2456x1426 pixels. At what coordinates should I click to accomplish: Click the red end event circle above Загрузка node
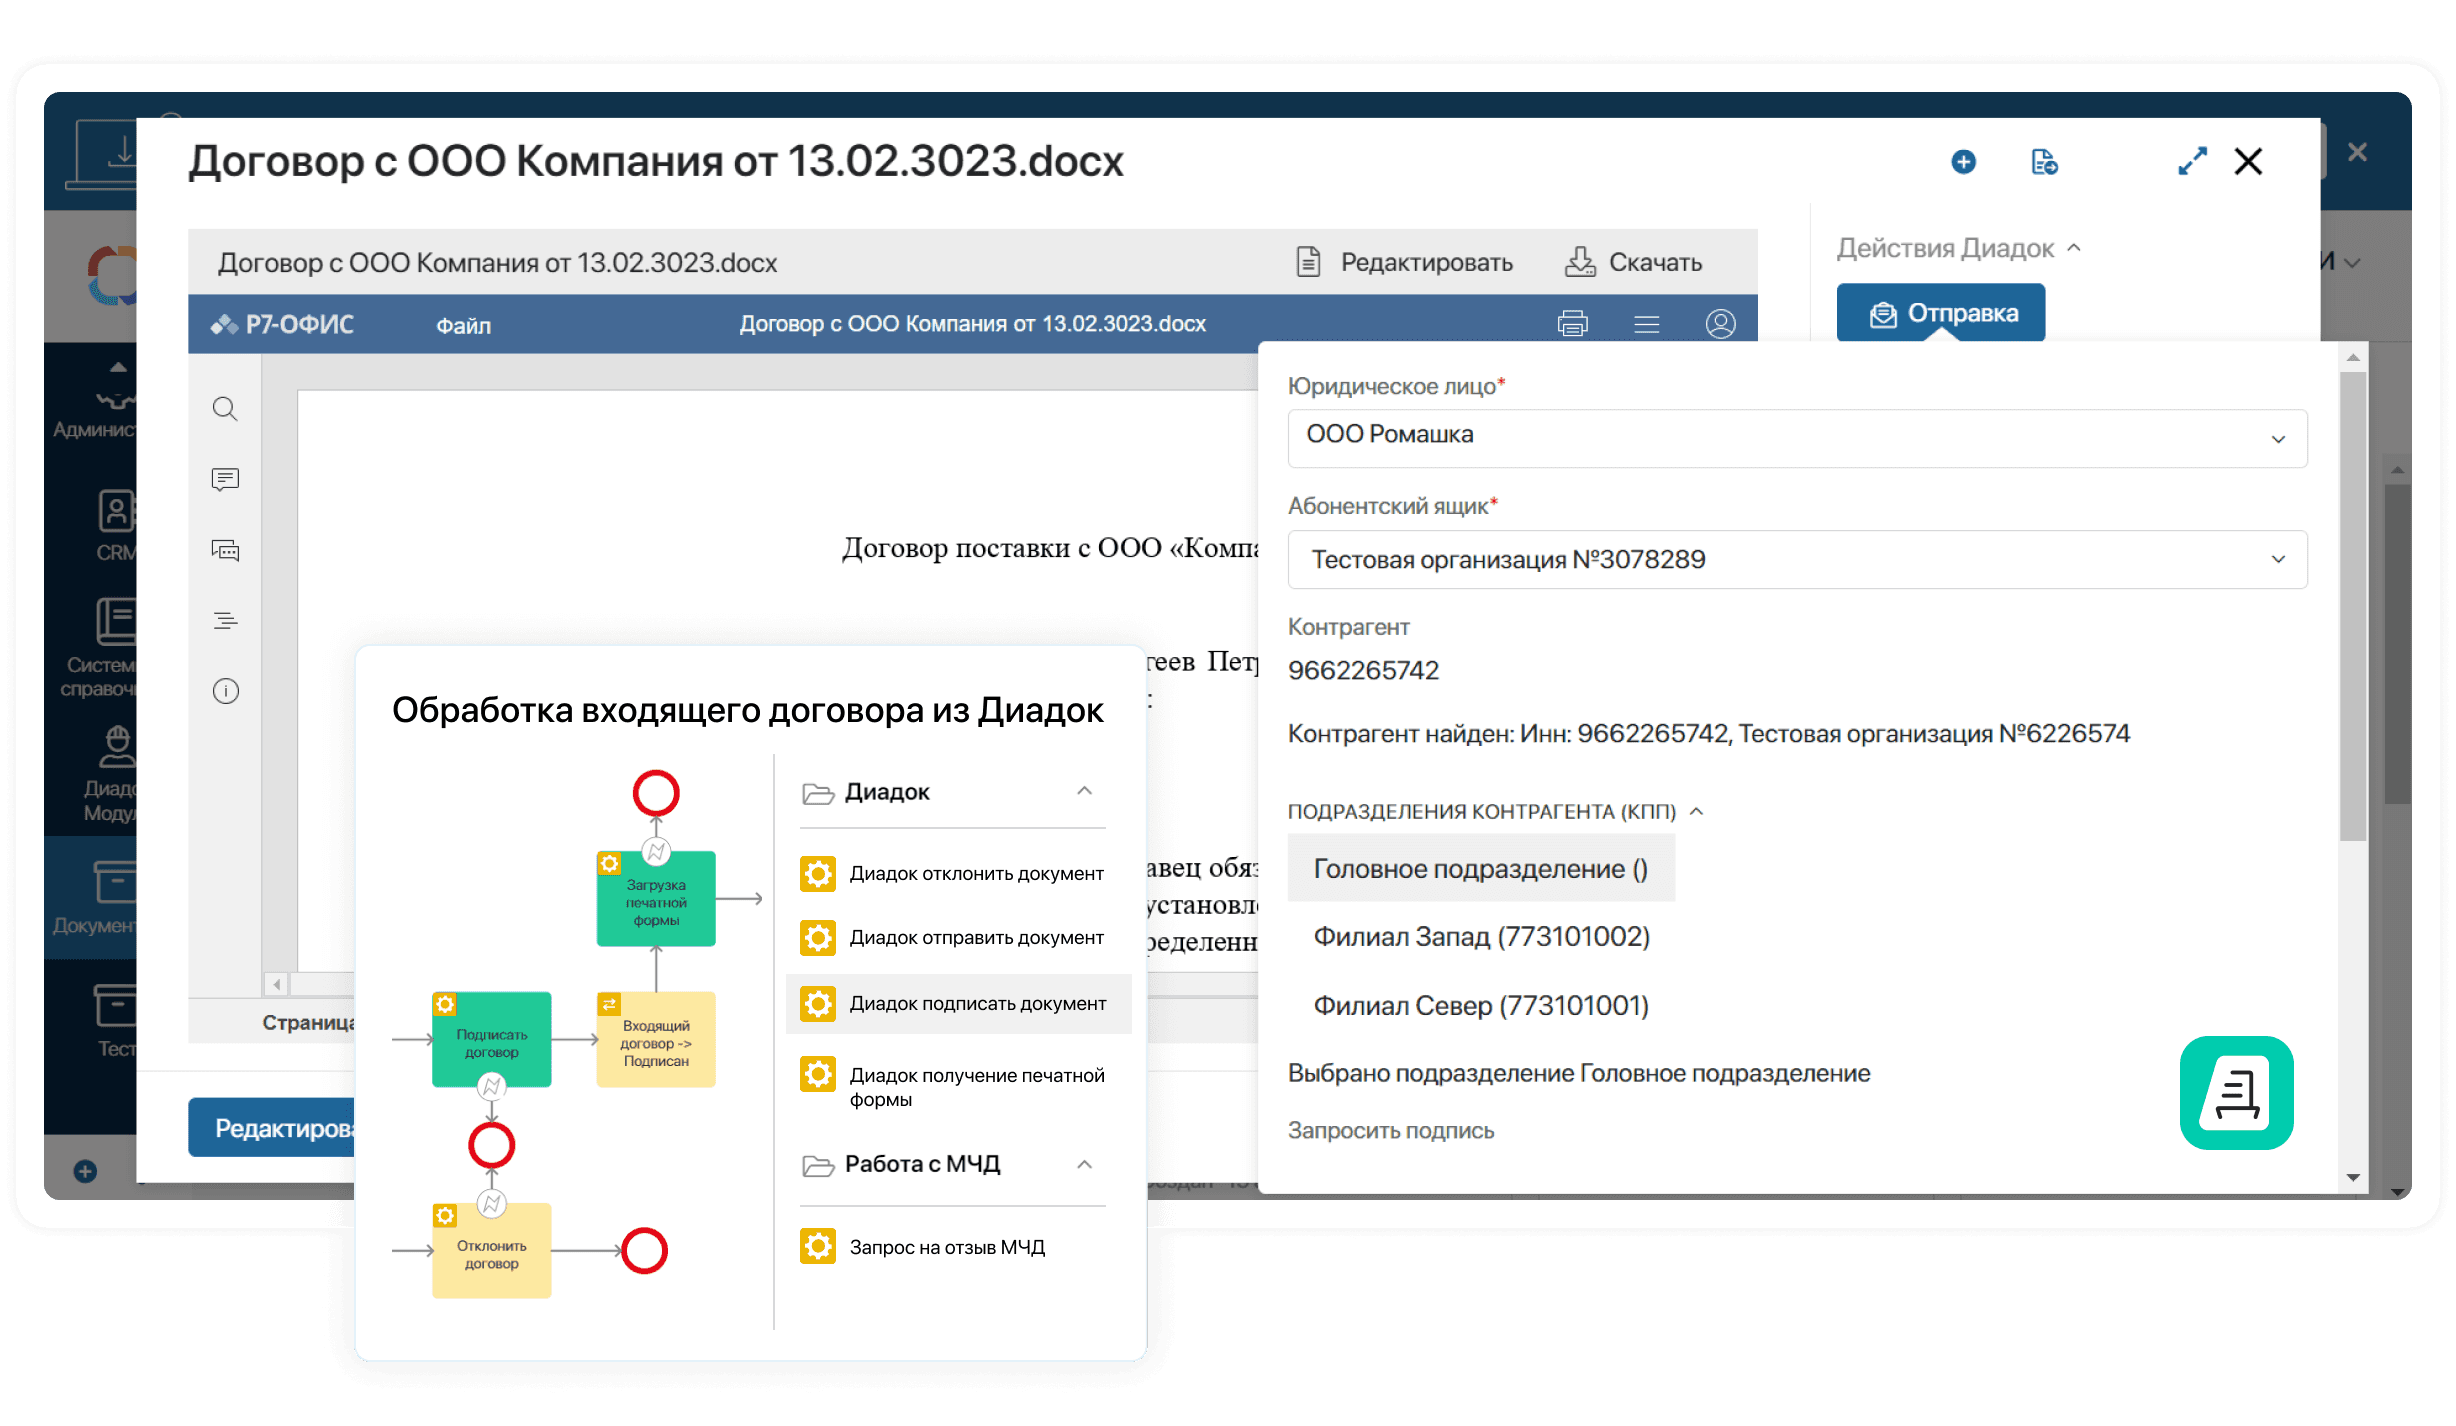(656, 794)
